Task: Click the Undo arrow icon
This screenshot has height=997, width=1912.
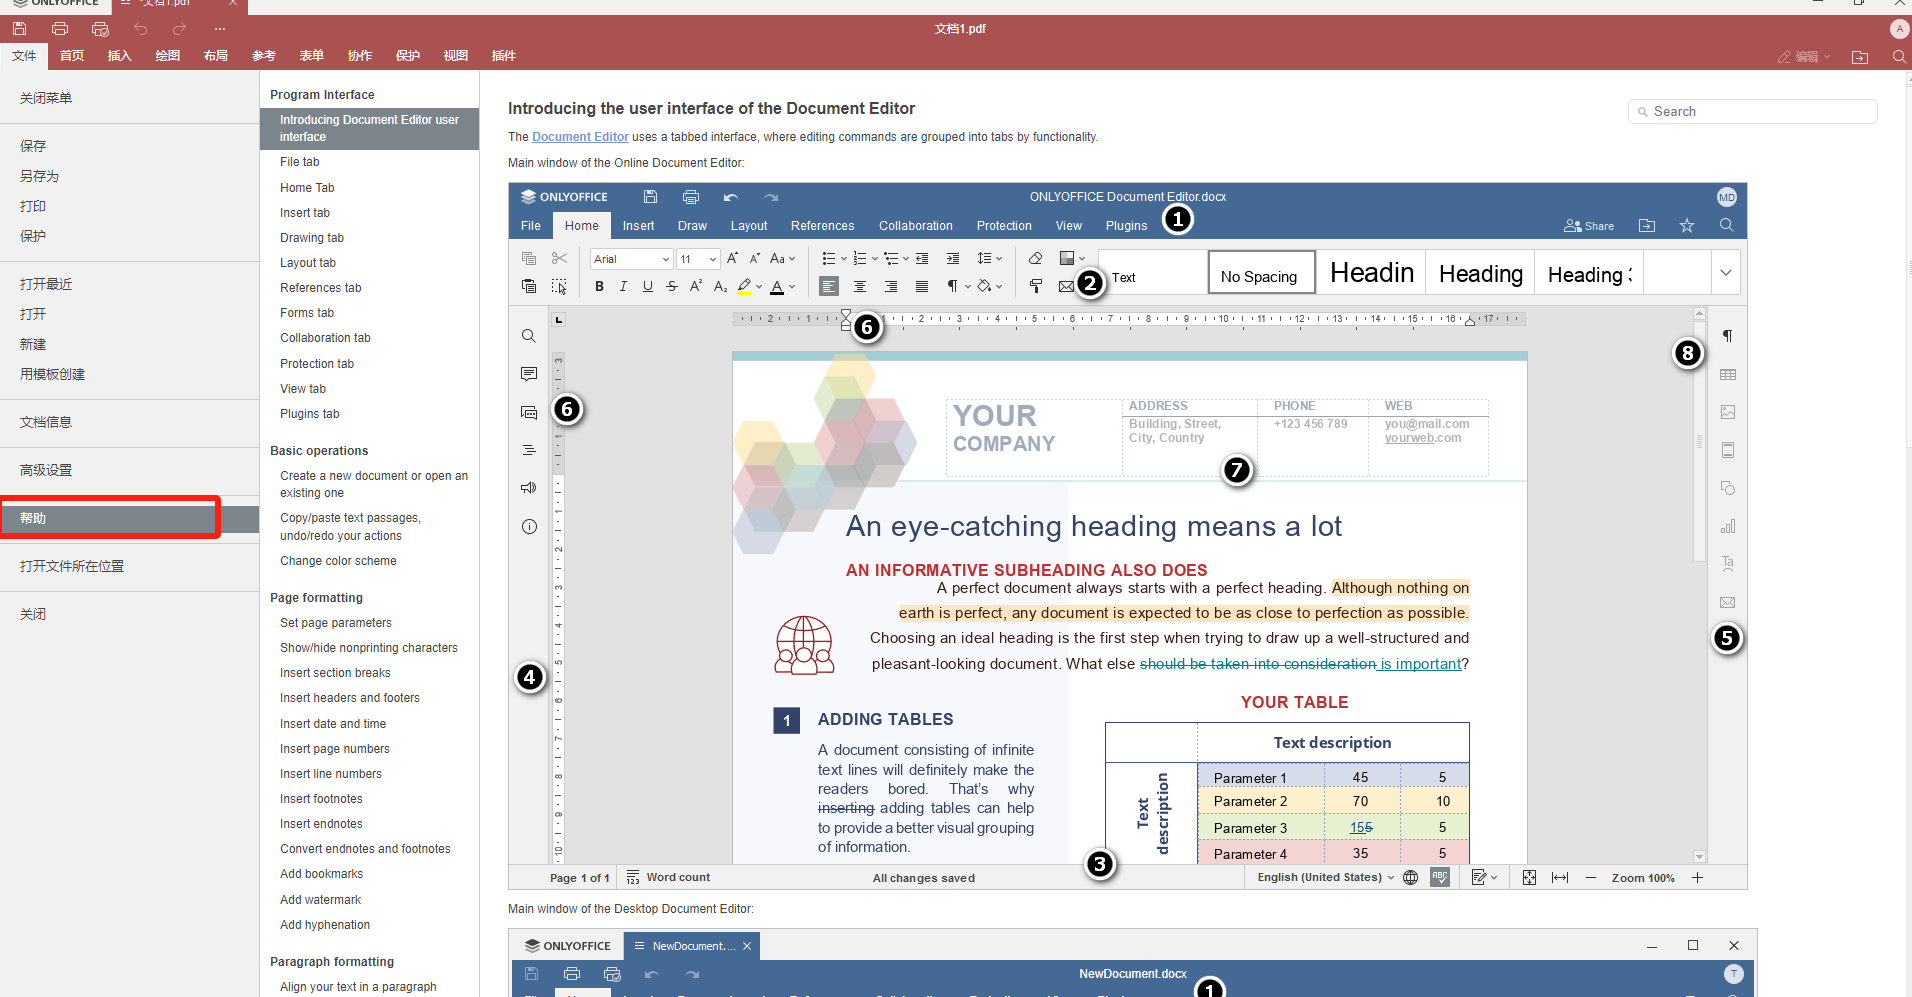Action: 141,29
